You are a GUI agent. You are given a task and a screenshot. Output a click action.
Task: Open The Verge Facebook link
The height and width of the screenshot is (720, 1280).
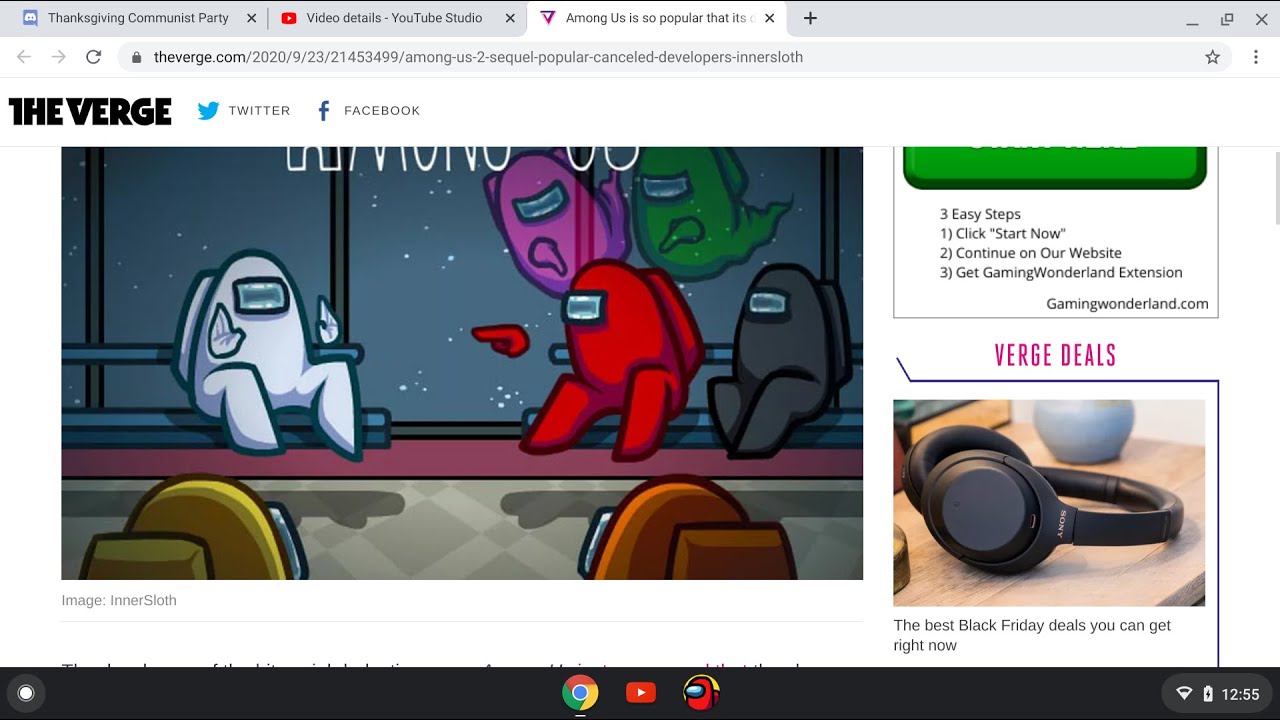tap(367, 111)
